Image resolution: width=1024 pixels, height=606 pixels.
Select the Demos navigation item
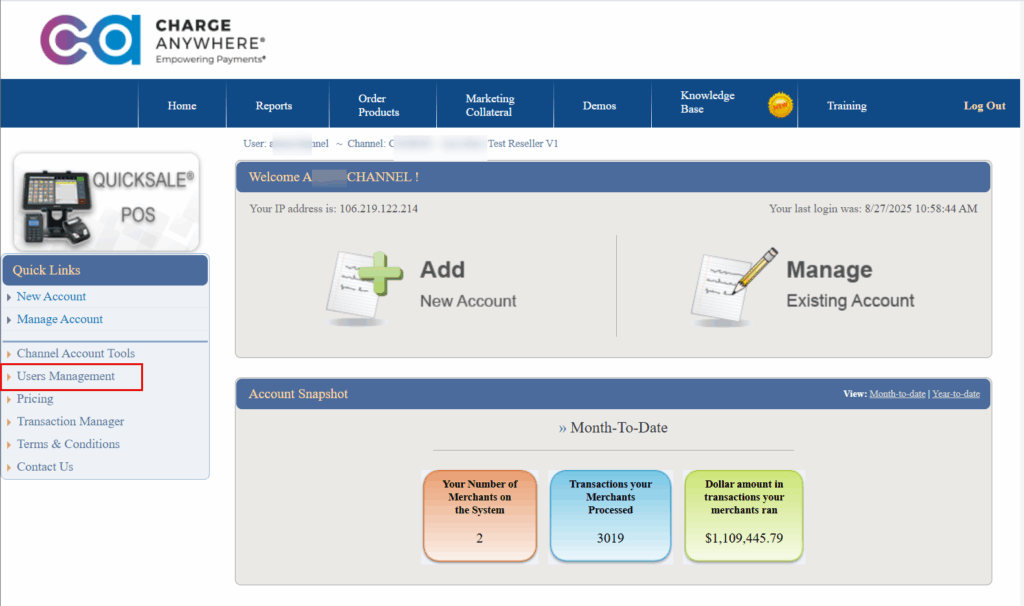pyautogui.click(x=599, y=106)
